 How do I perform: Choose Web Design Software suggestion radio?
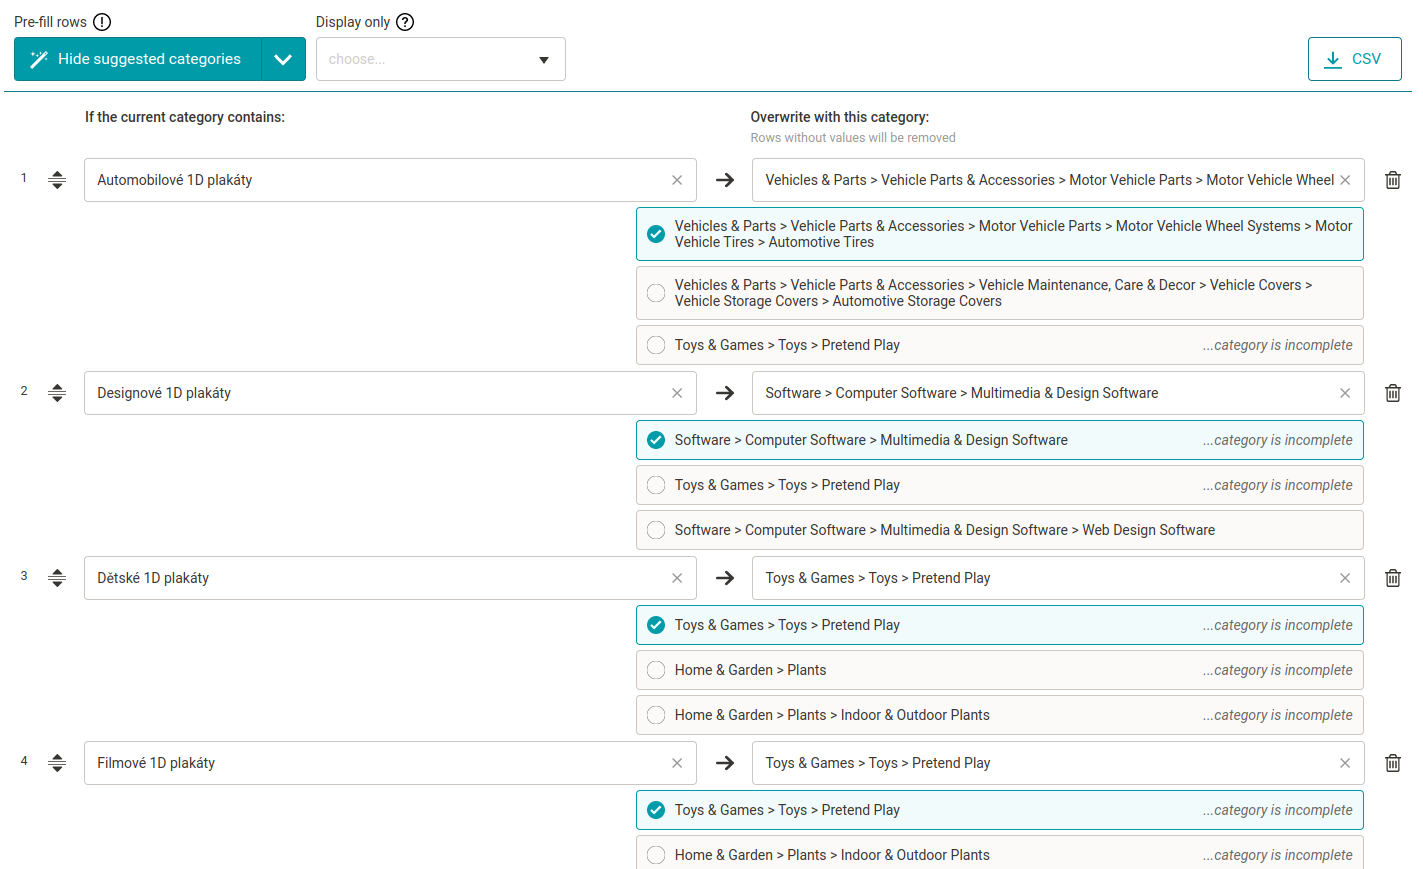tap(656, 530)
